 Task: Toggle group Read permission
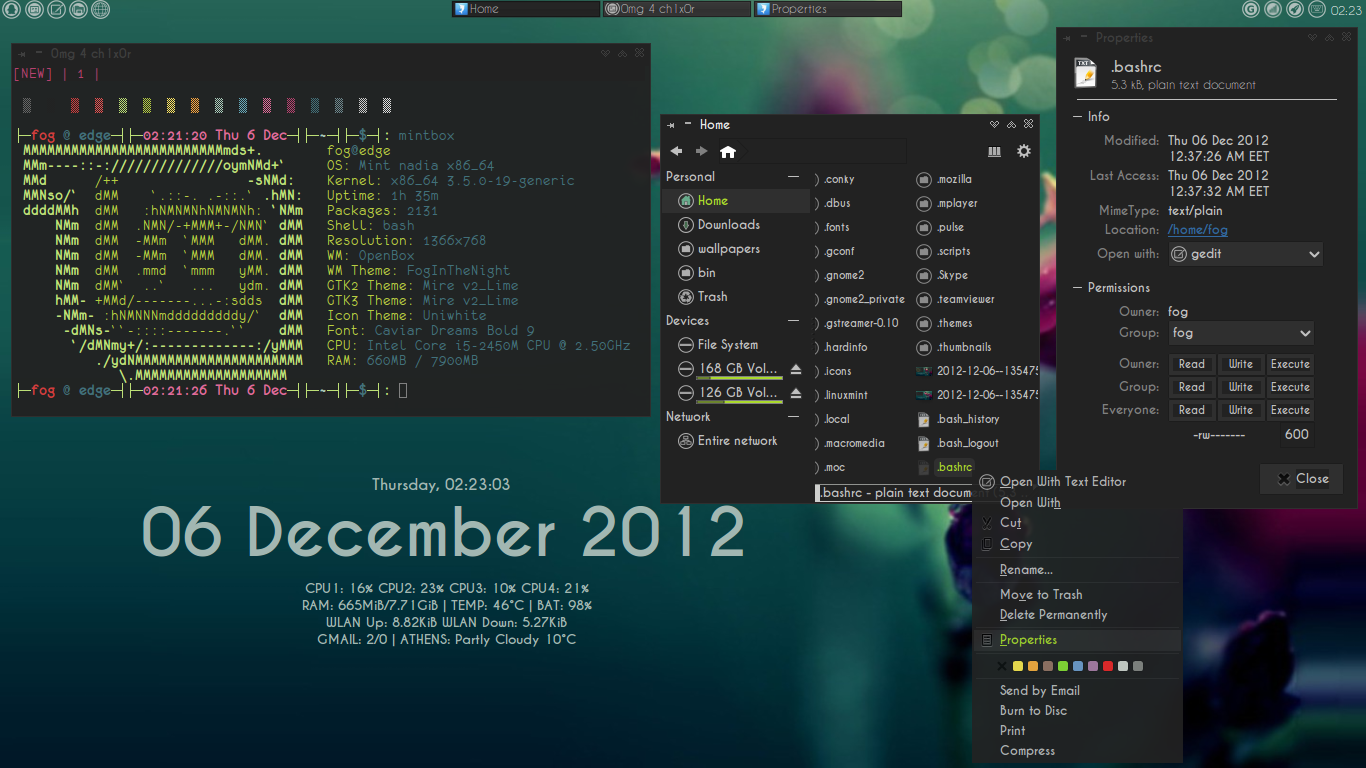1191,387
